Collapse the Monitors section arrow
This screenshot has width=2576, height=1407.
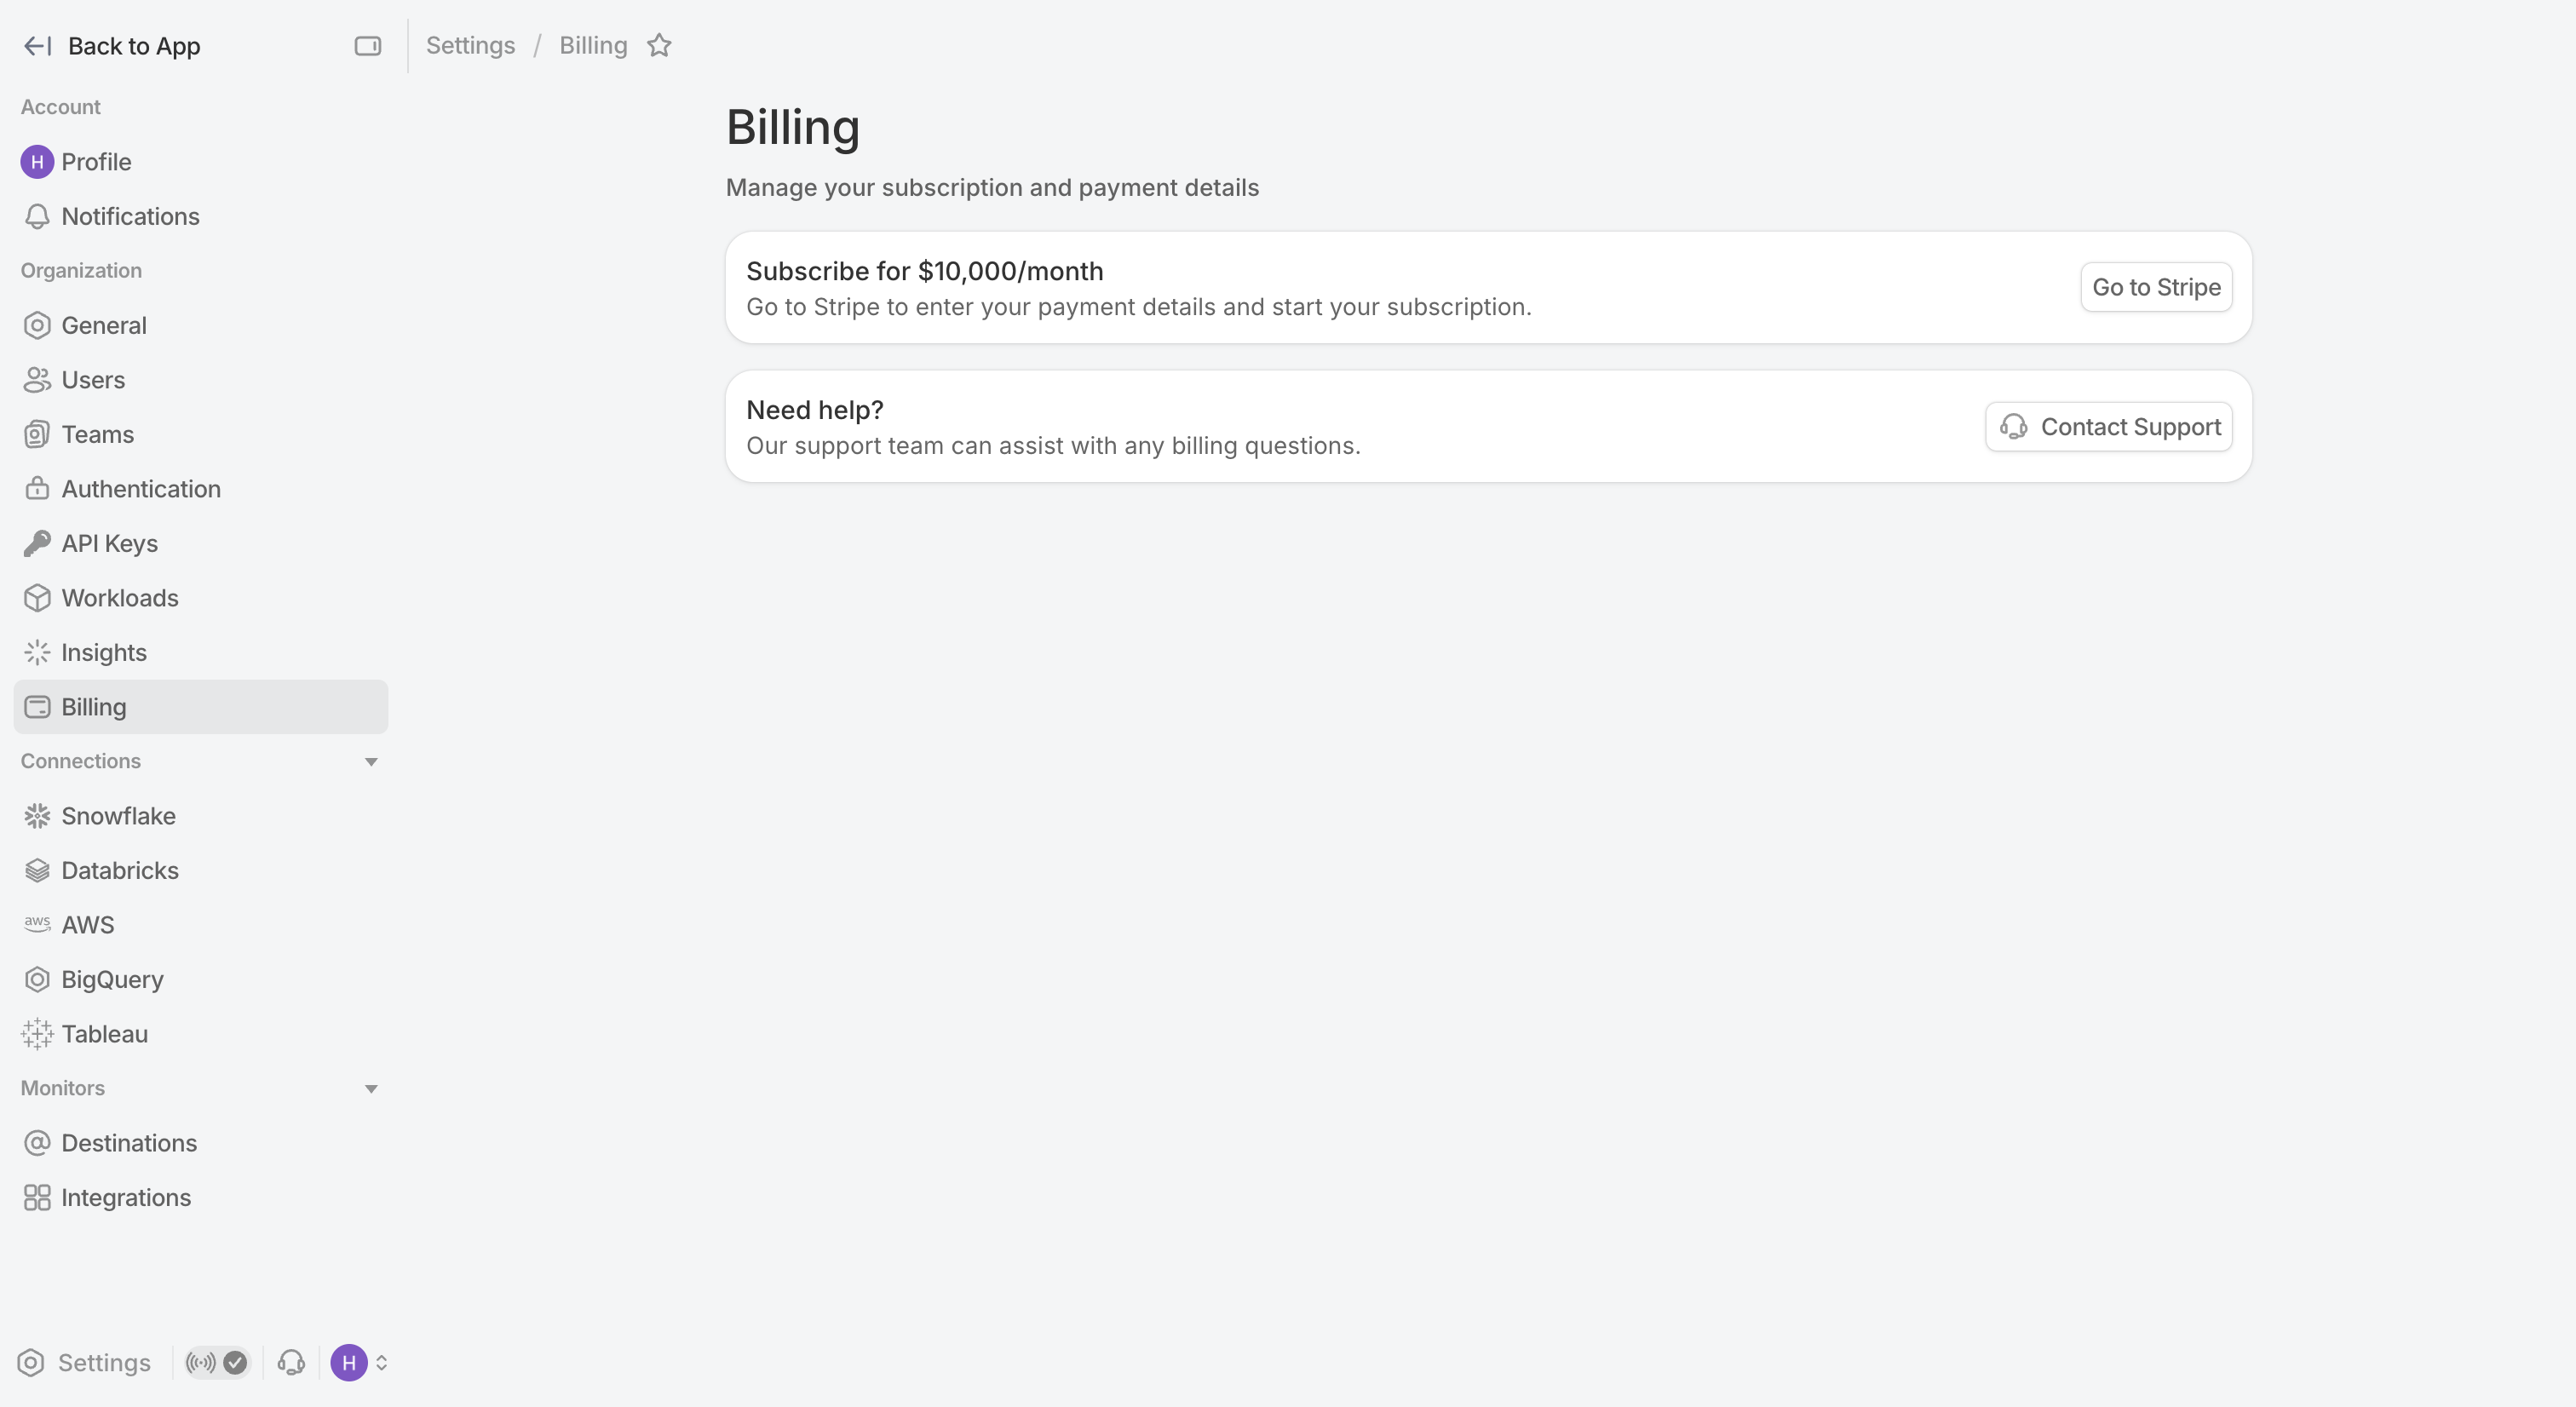[x=371, y=1089]
